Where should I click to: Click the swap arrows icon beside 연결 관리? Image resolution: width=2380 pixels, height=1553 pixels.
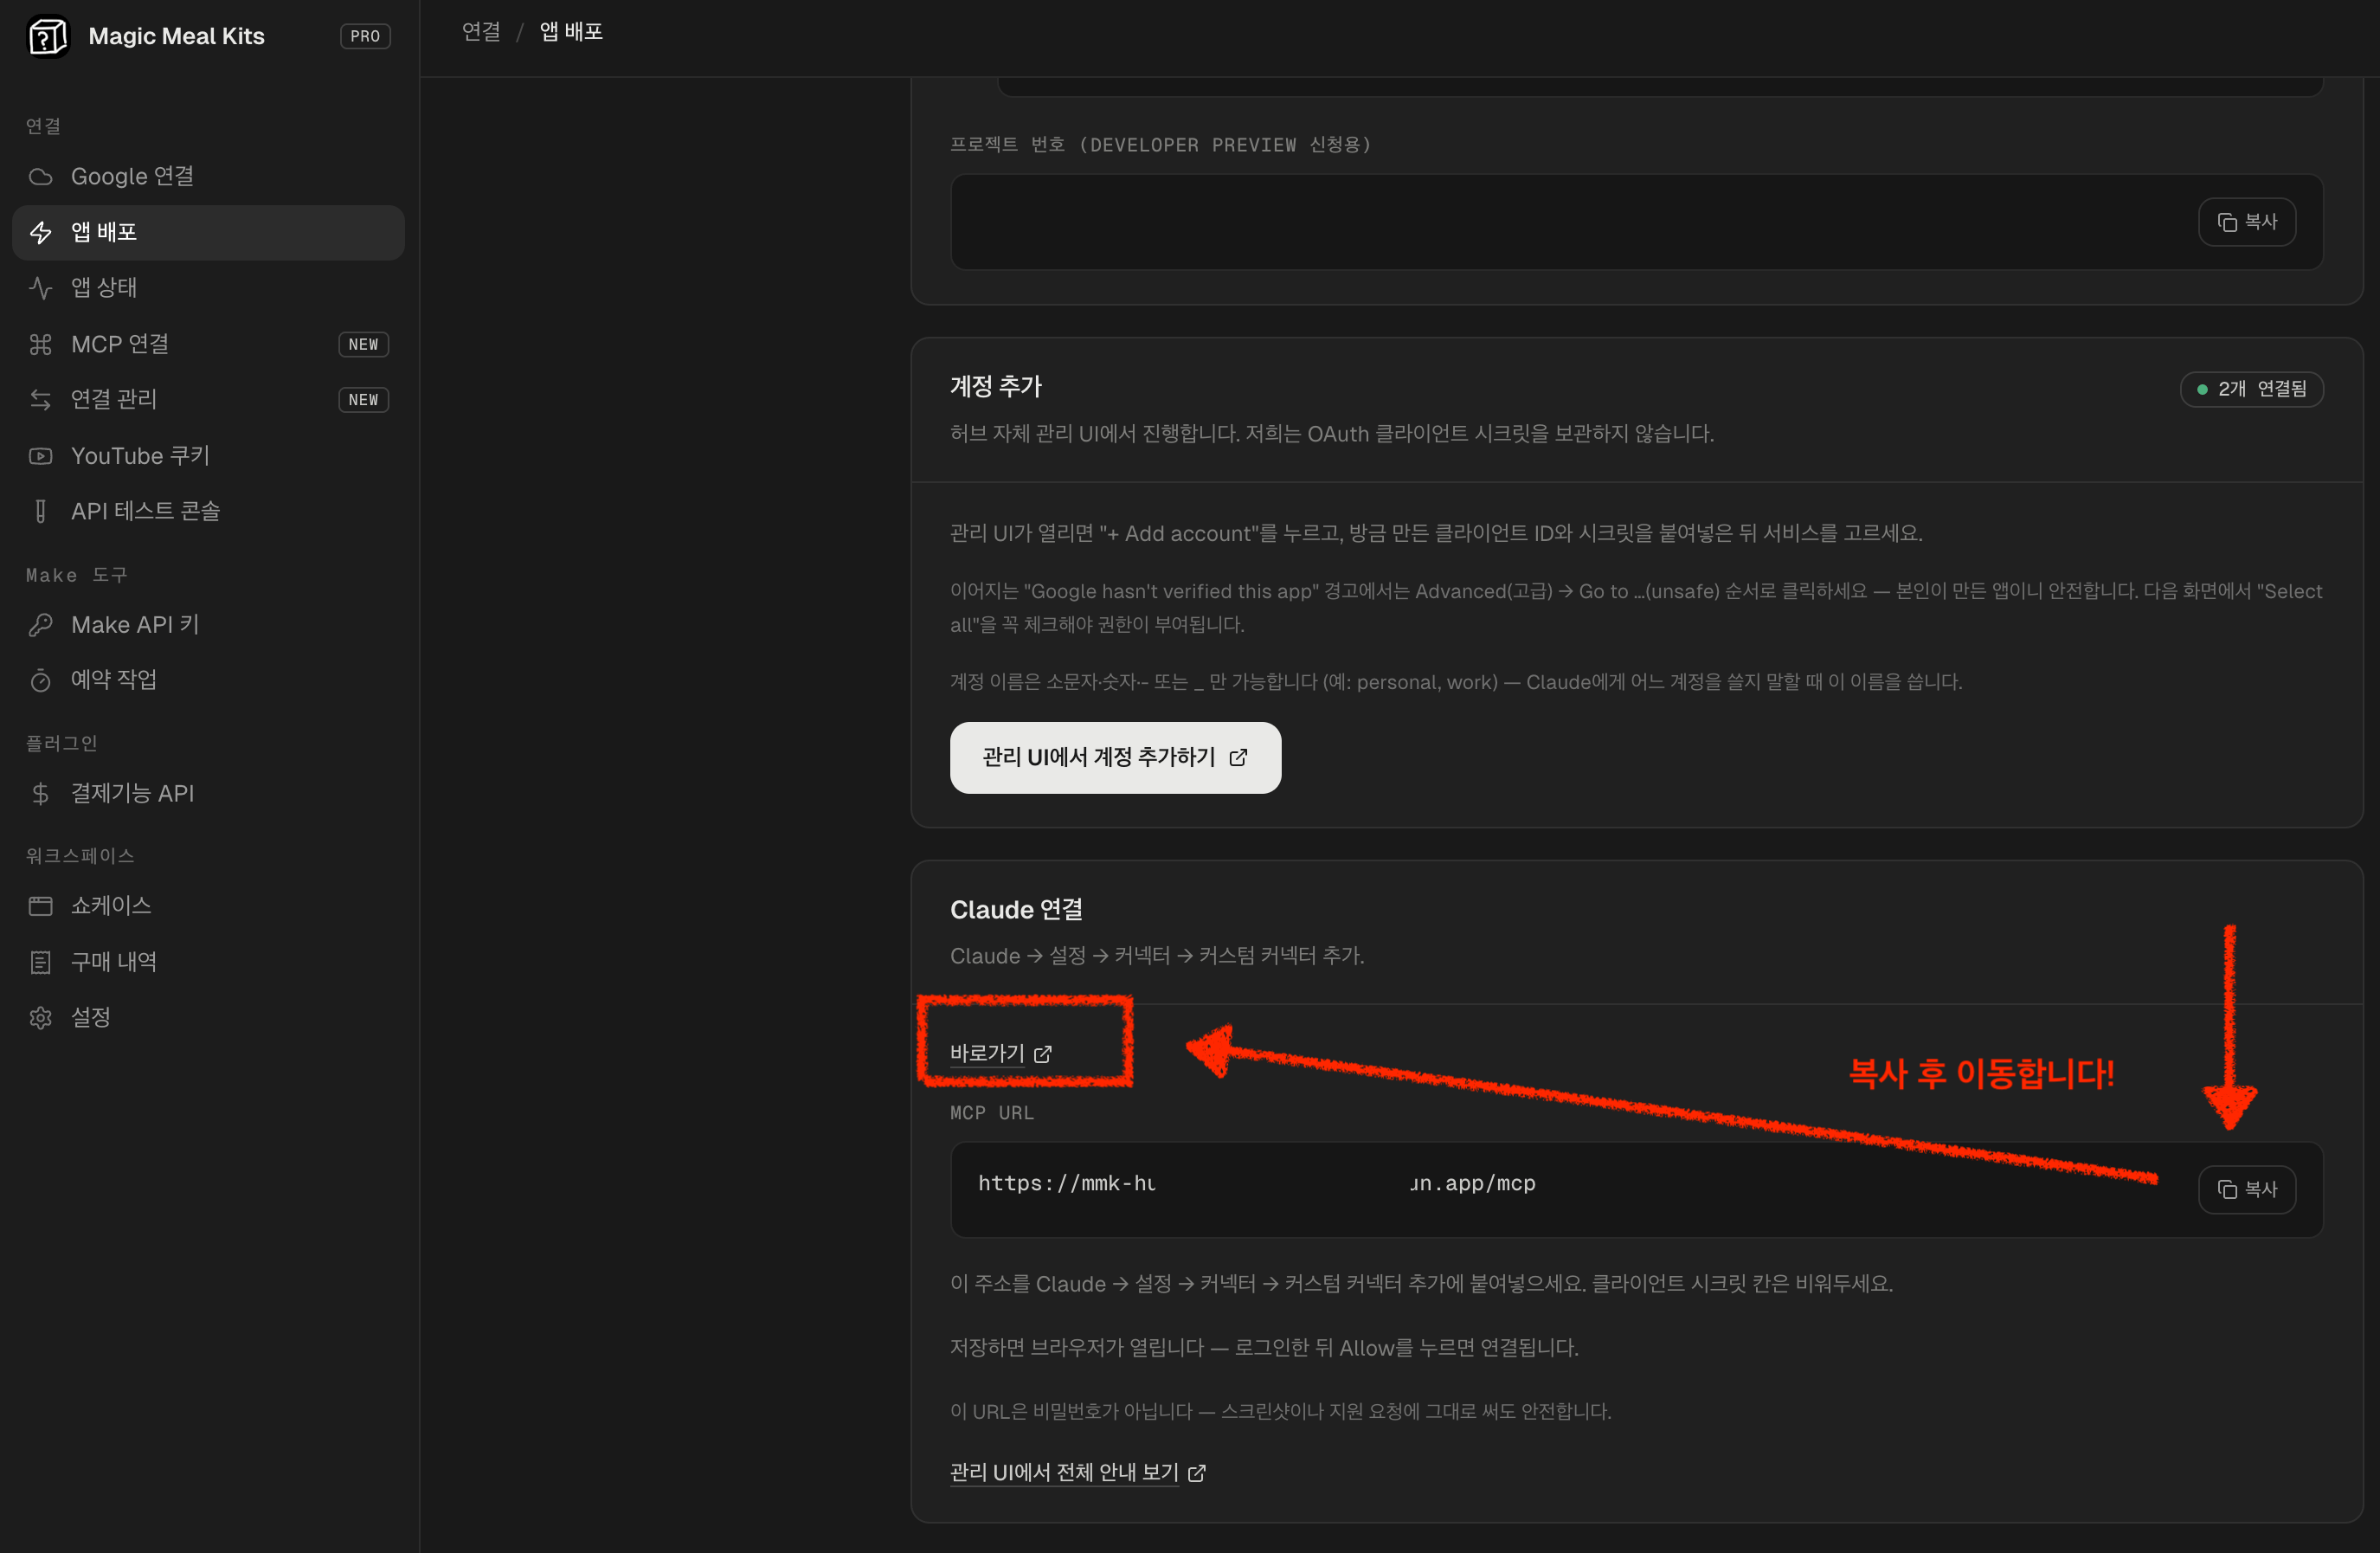40,400
